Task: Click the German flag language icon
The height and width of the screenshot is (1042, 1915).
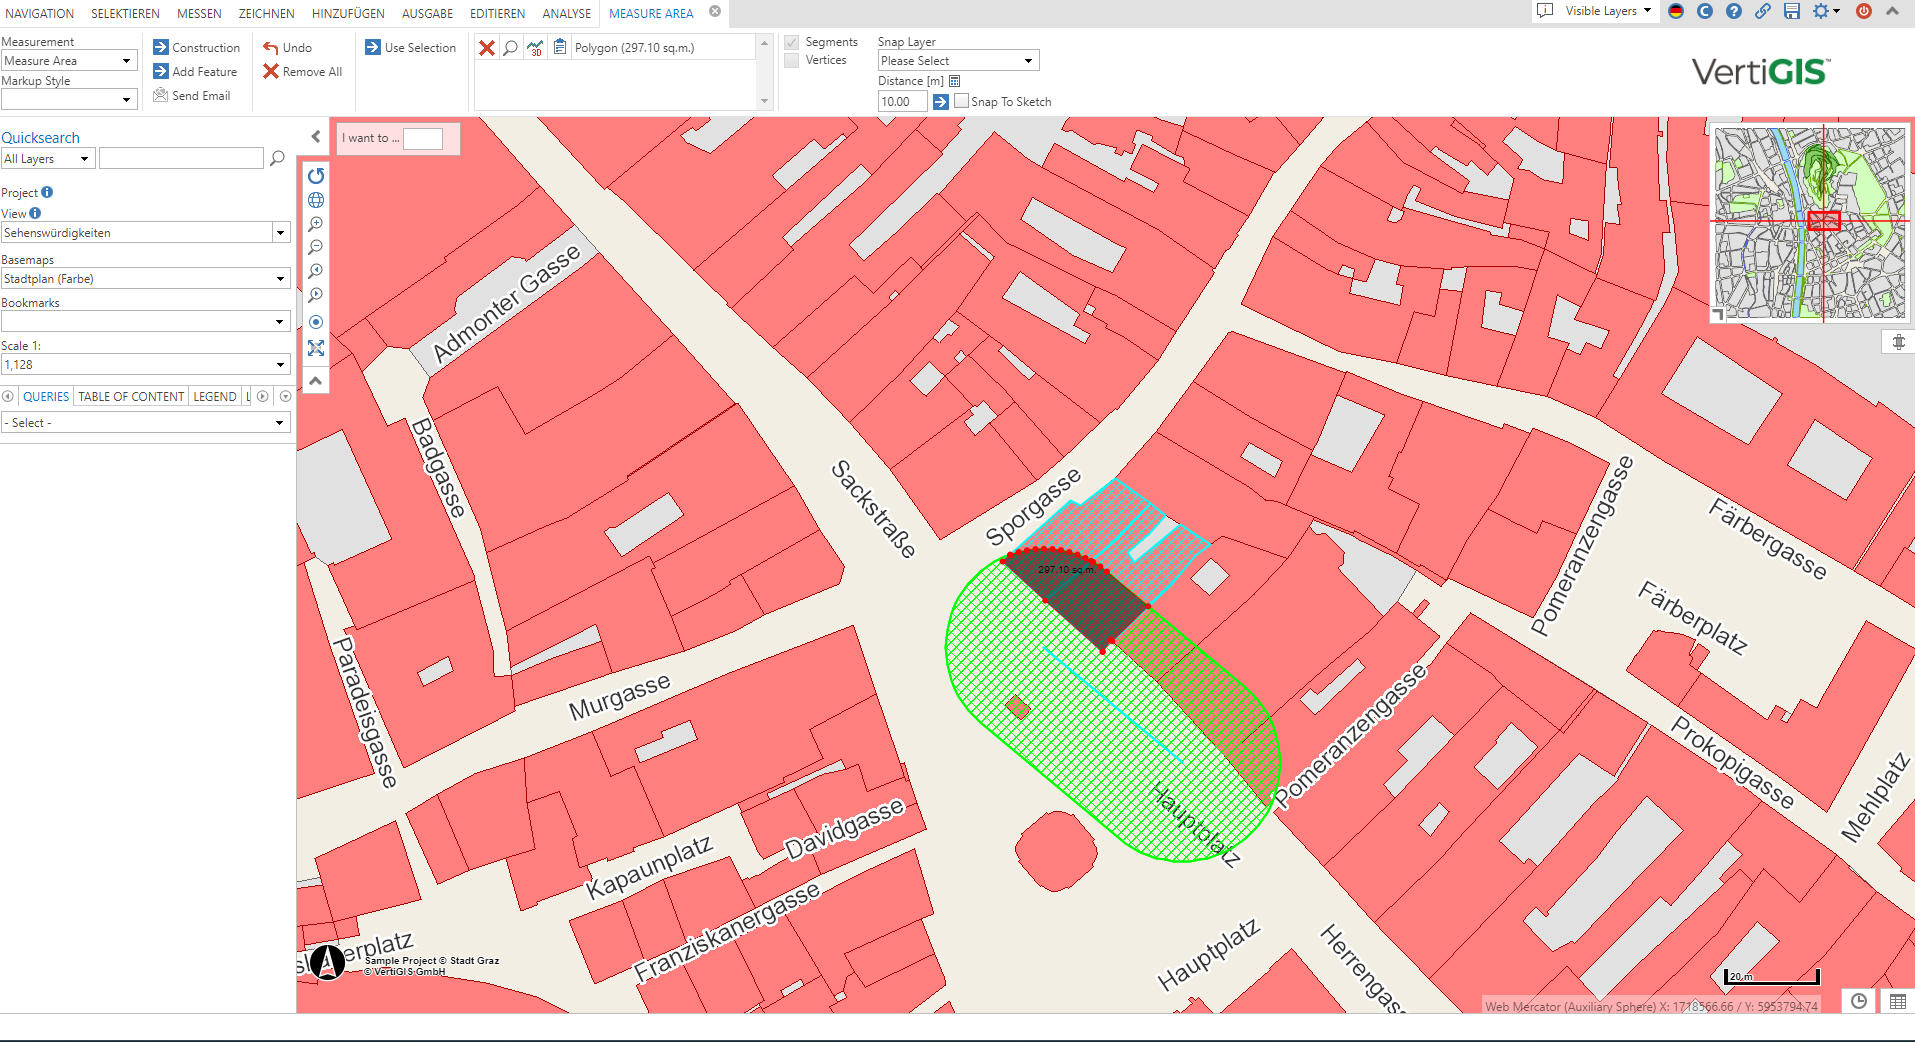Action: tap(1676, 11)
